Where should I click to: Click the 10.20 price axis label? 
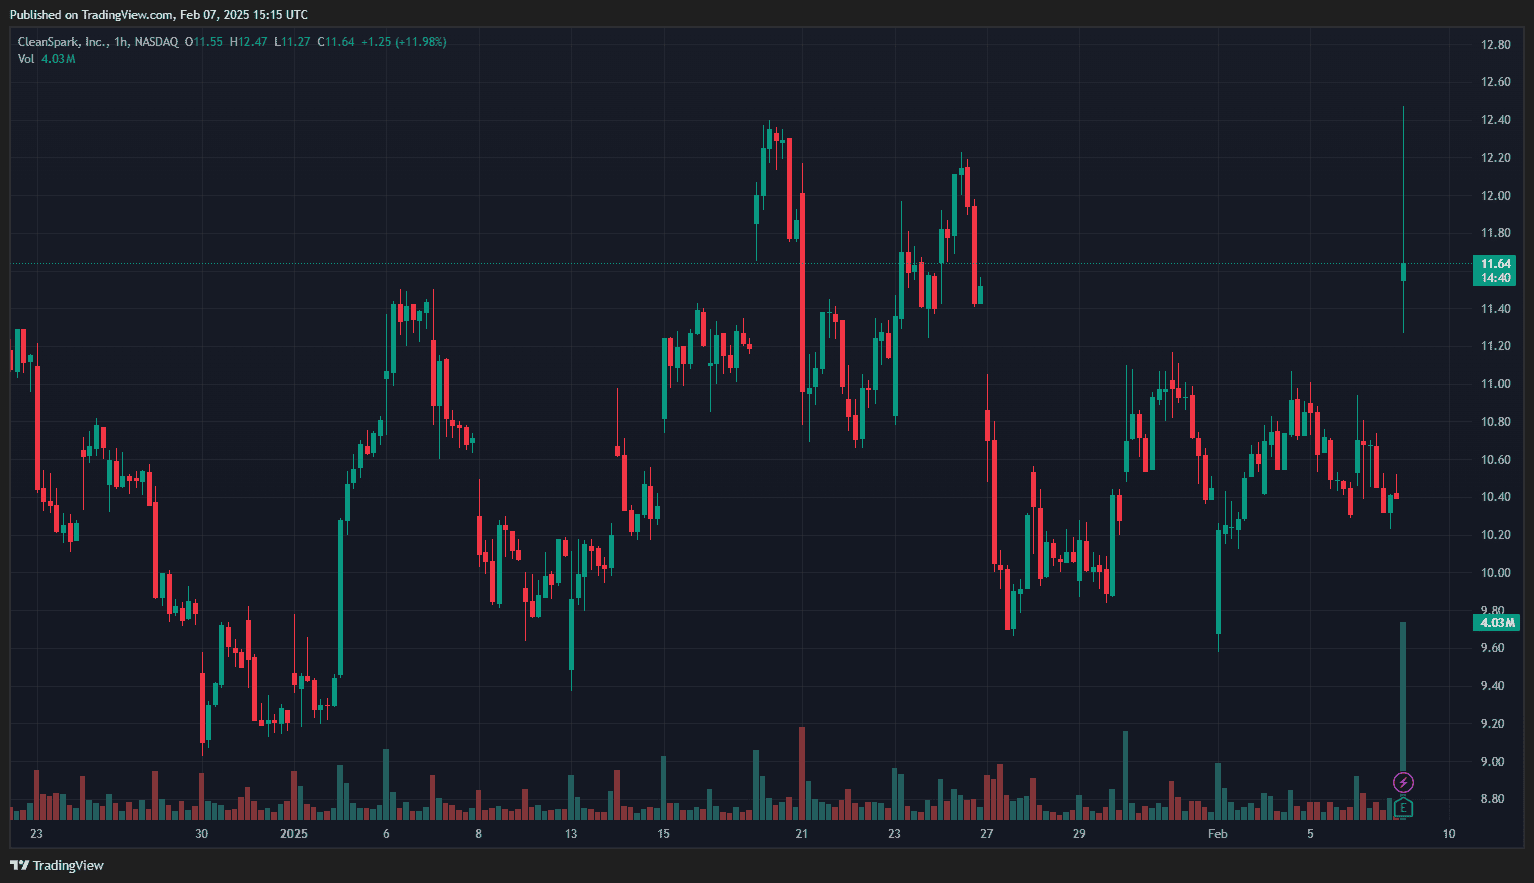tap(1496, 535)
